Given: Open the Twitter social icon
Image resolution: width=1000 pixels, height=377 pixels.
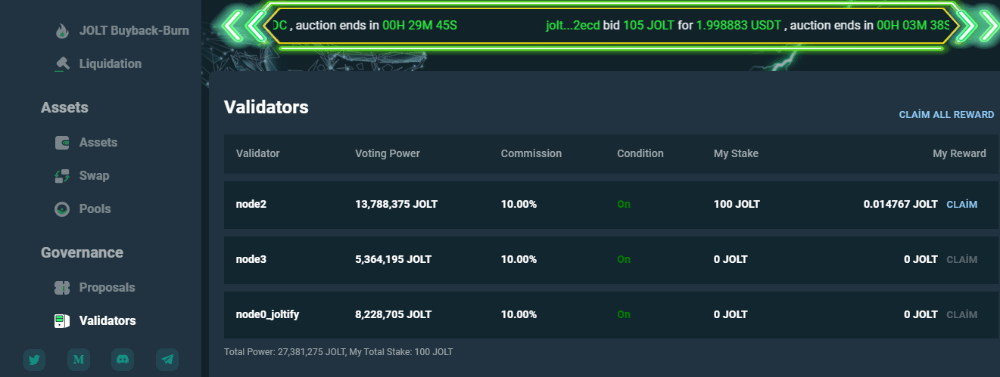Looking at the screenshot, I should [x=34, y=360].
